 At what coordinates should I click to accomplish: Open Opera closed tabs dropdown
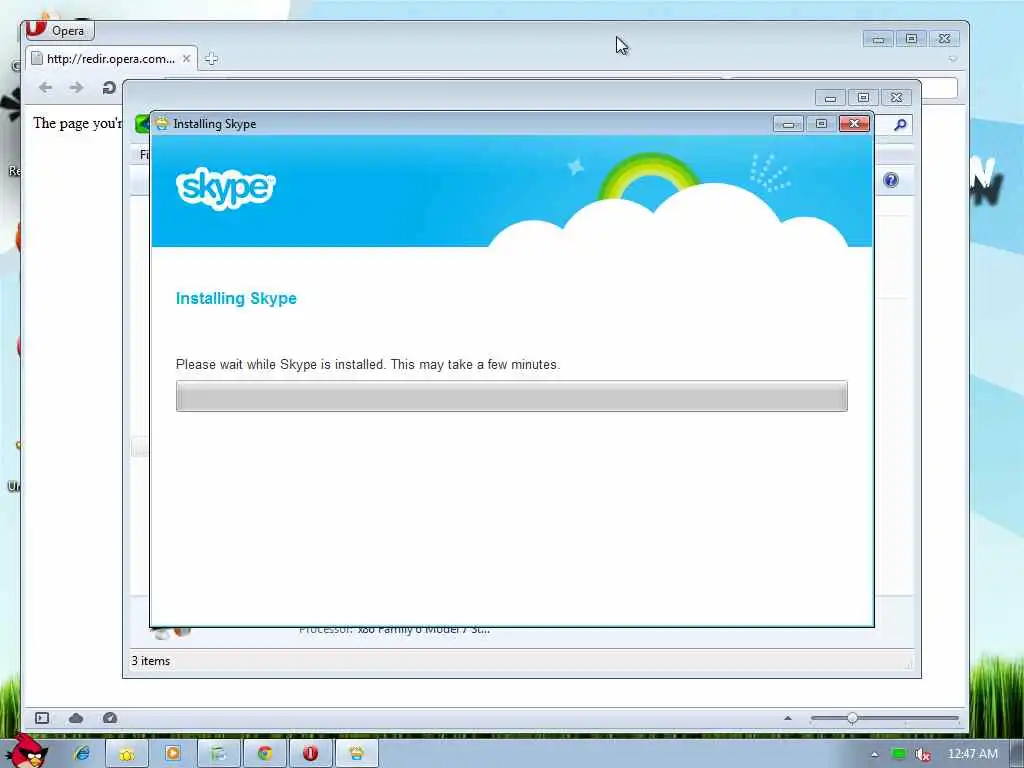[953, 59]
